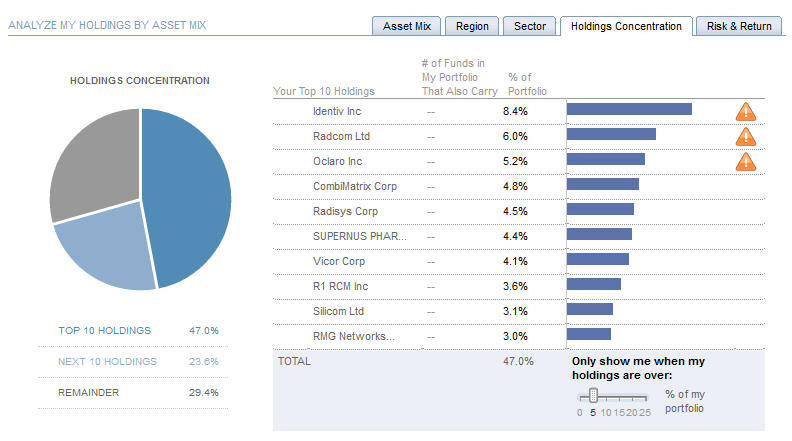Switch to the Asset Mix tab
792x441 pixels.
404,26
